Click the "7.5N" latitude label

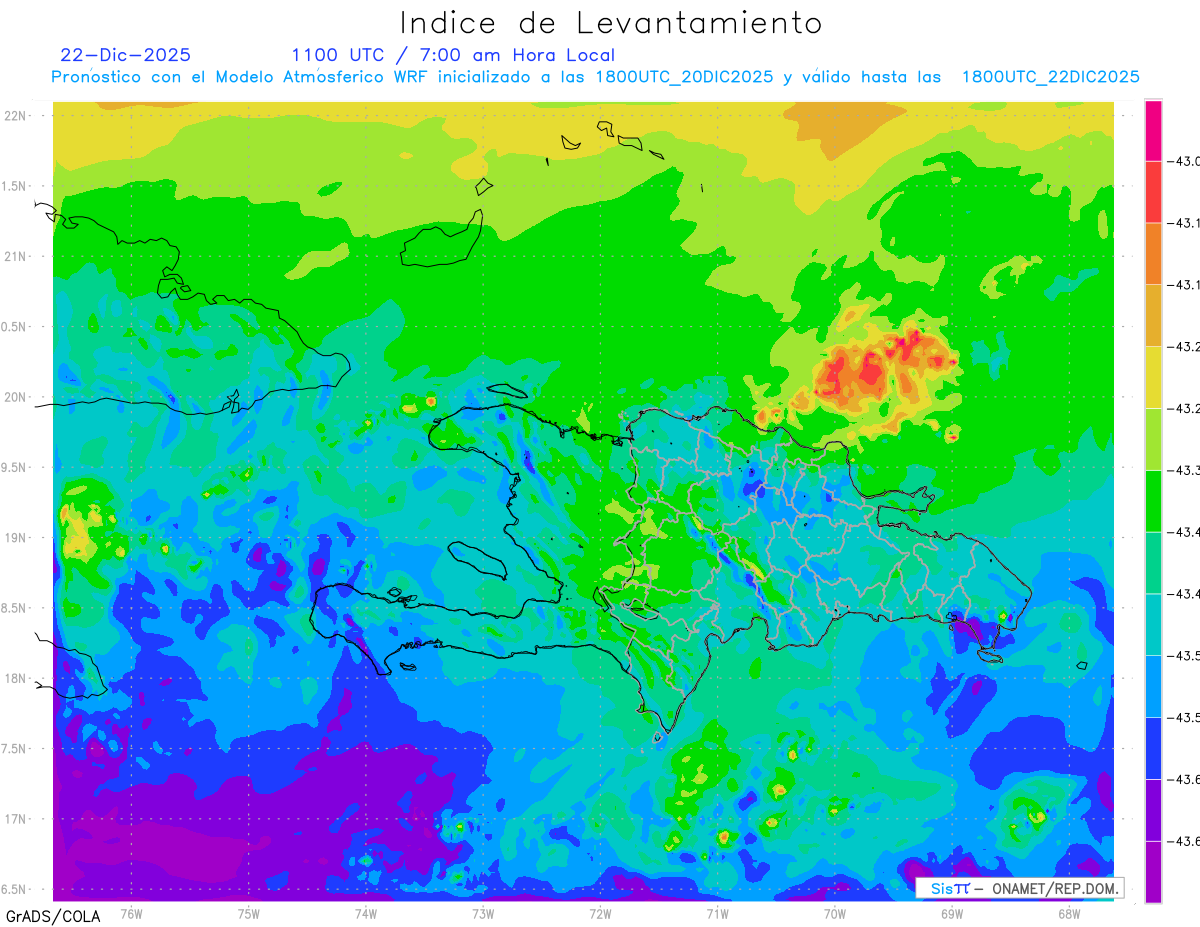click(15, 749)
